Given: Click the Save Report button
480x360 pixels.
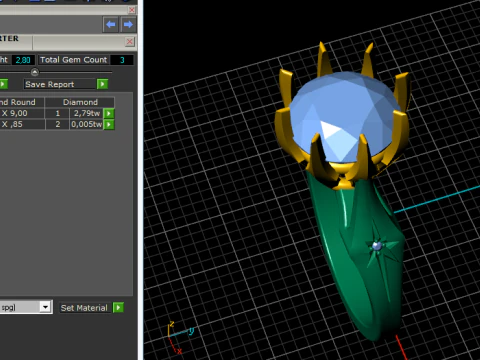Looking at the screenshot, I should tap(59, 84).
